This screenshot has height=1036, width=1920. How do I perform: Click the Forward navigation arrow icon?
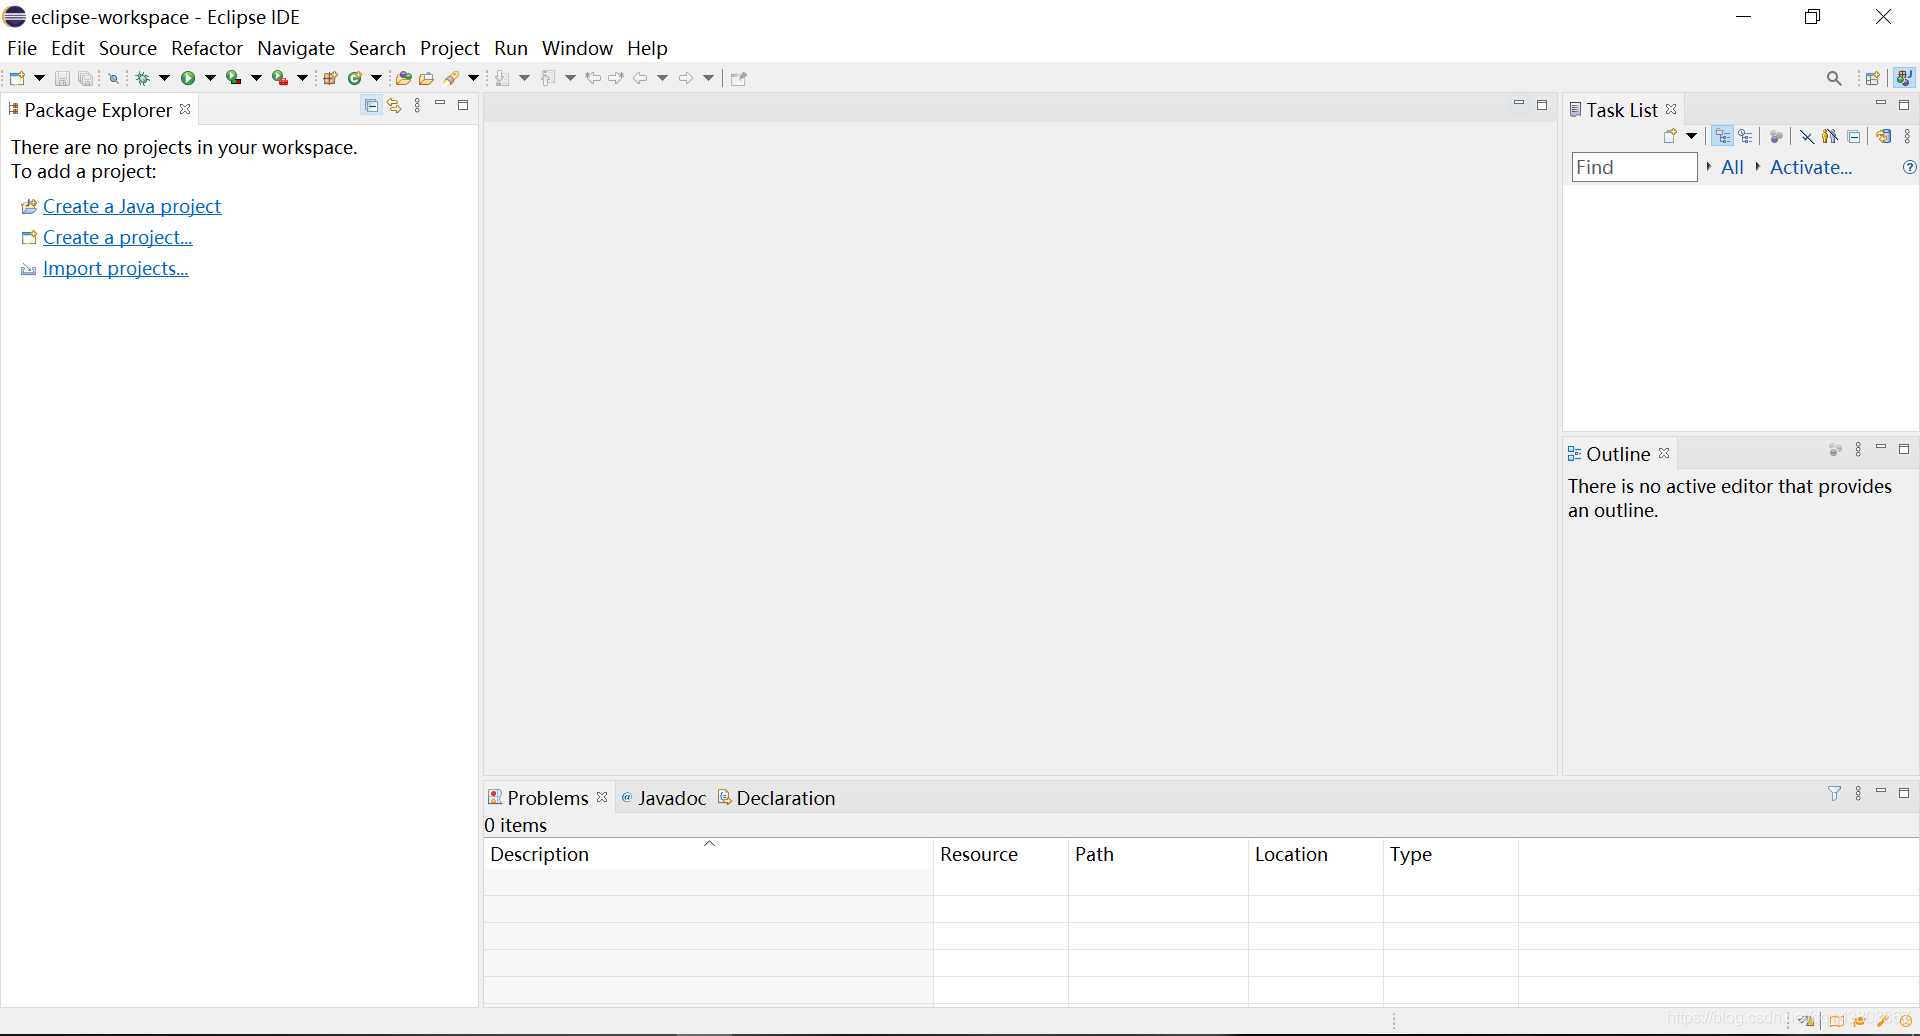(686, 78)
